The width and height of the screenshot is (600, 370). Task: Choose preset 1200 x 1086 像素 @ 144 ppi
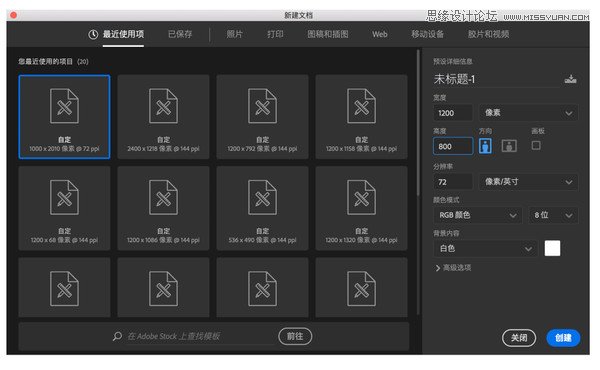click(163, 208)
